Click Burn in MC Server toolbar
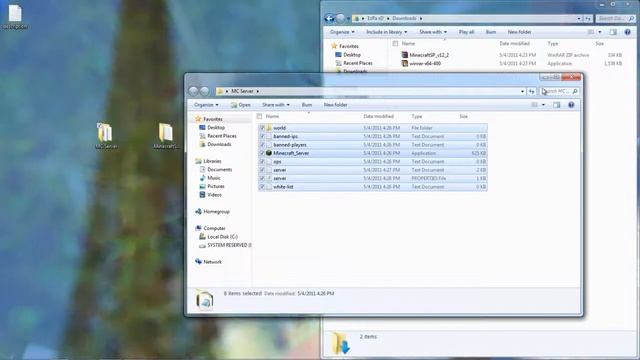The image size is (640, 360). 307,105
